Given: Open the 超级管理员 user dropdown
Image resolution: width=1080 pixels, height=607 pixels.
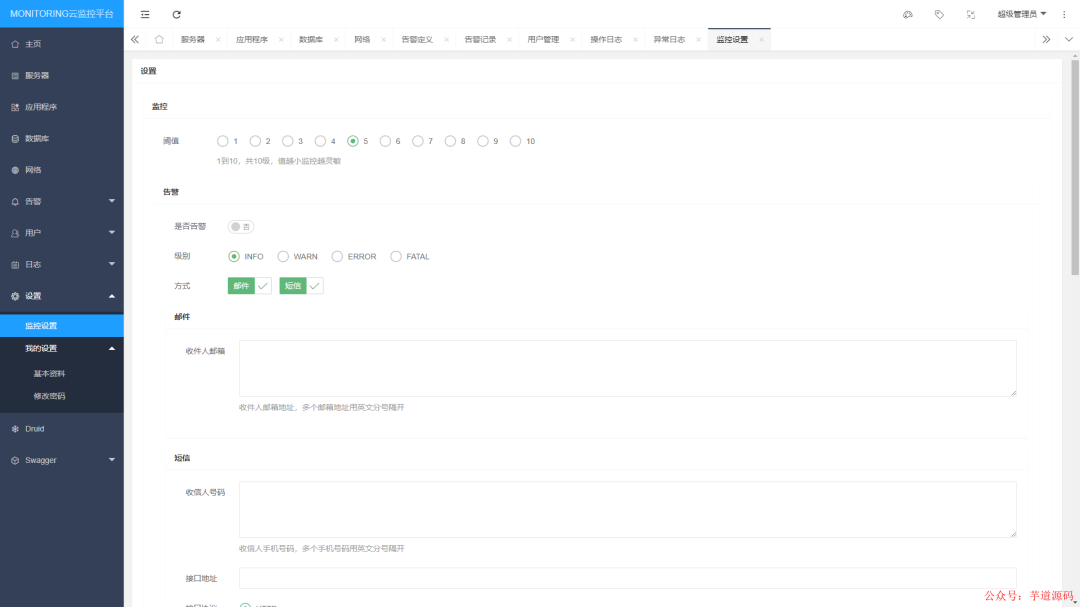Looking at the screenshot, I should 1022,14.
